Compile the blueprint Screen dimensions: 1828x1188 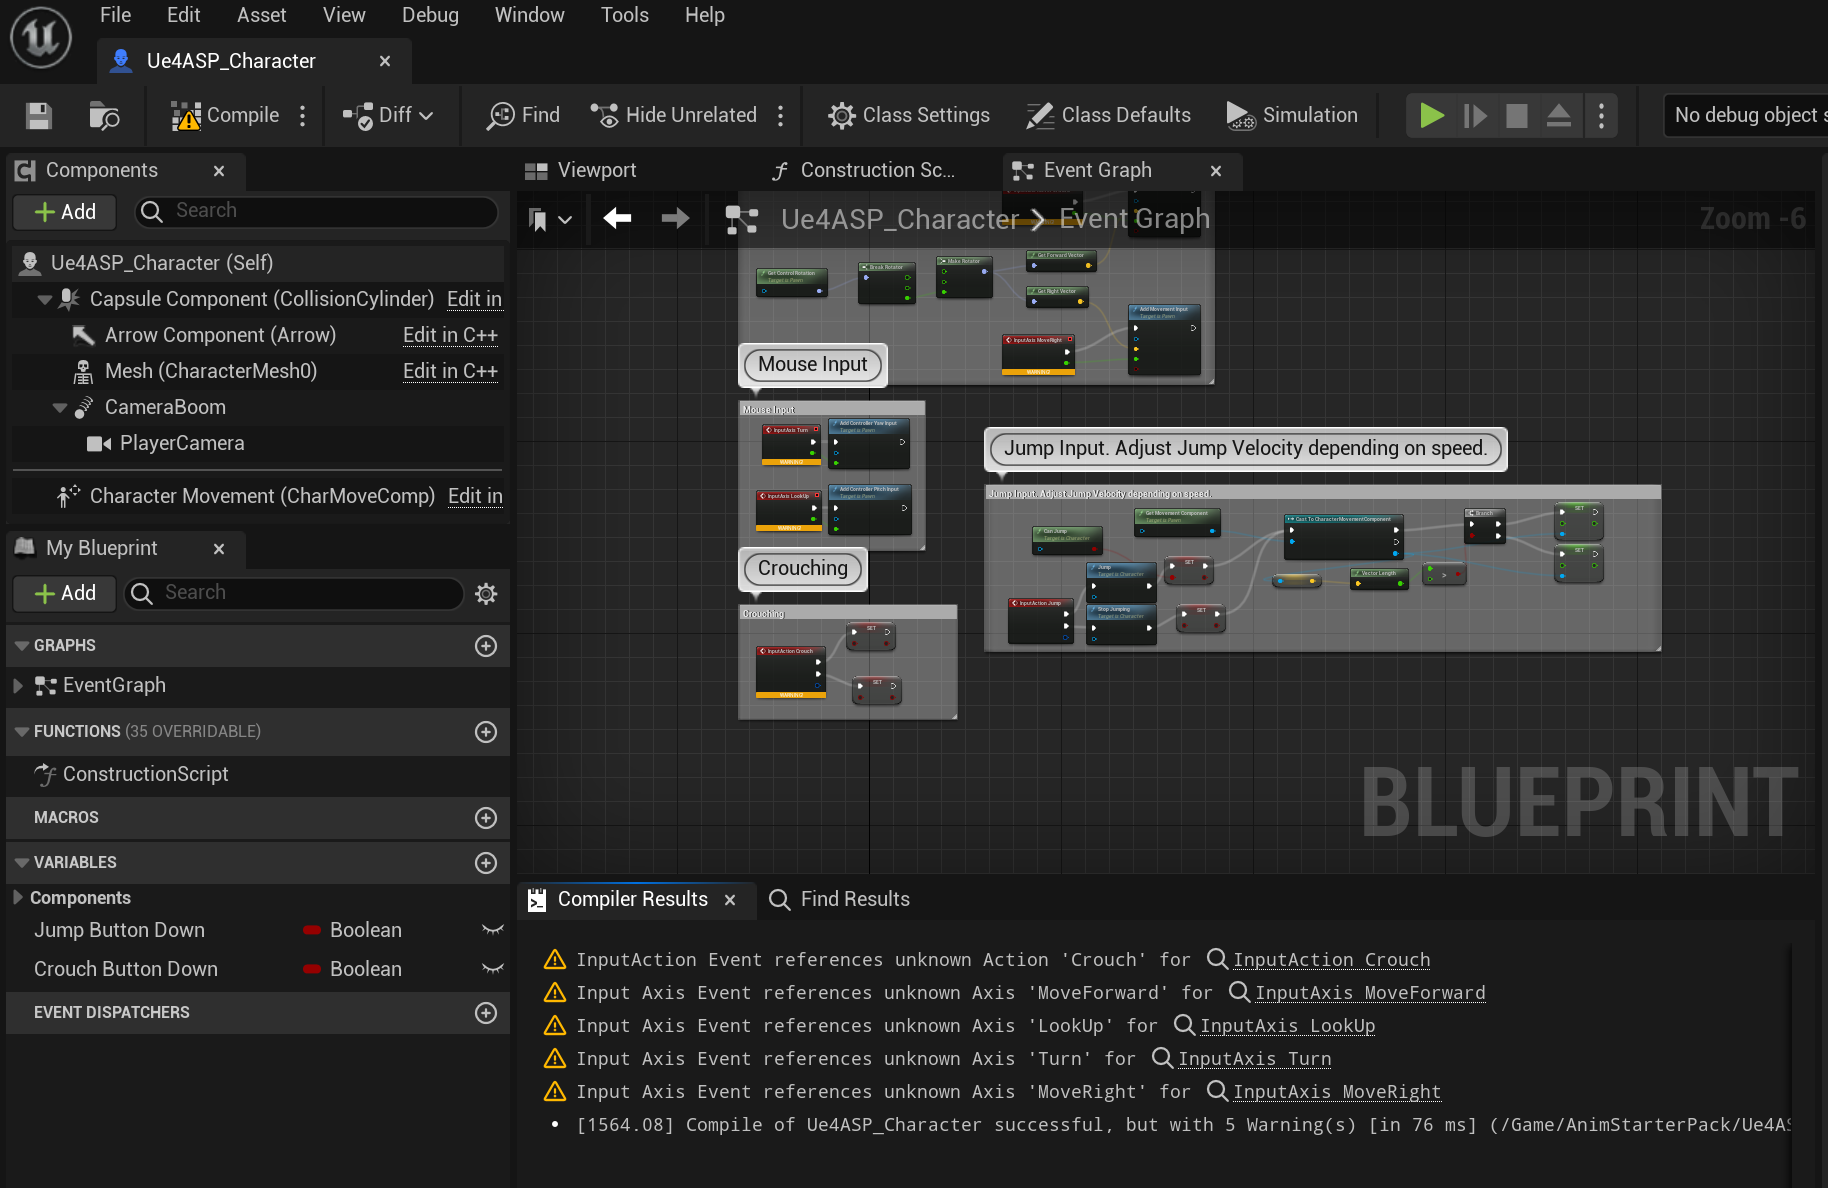[x=225, y=116]
